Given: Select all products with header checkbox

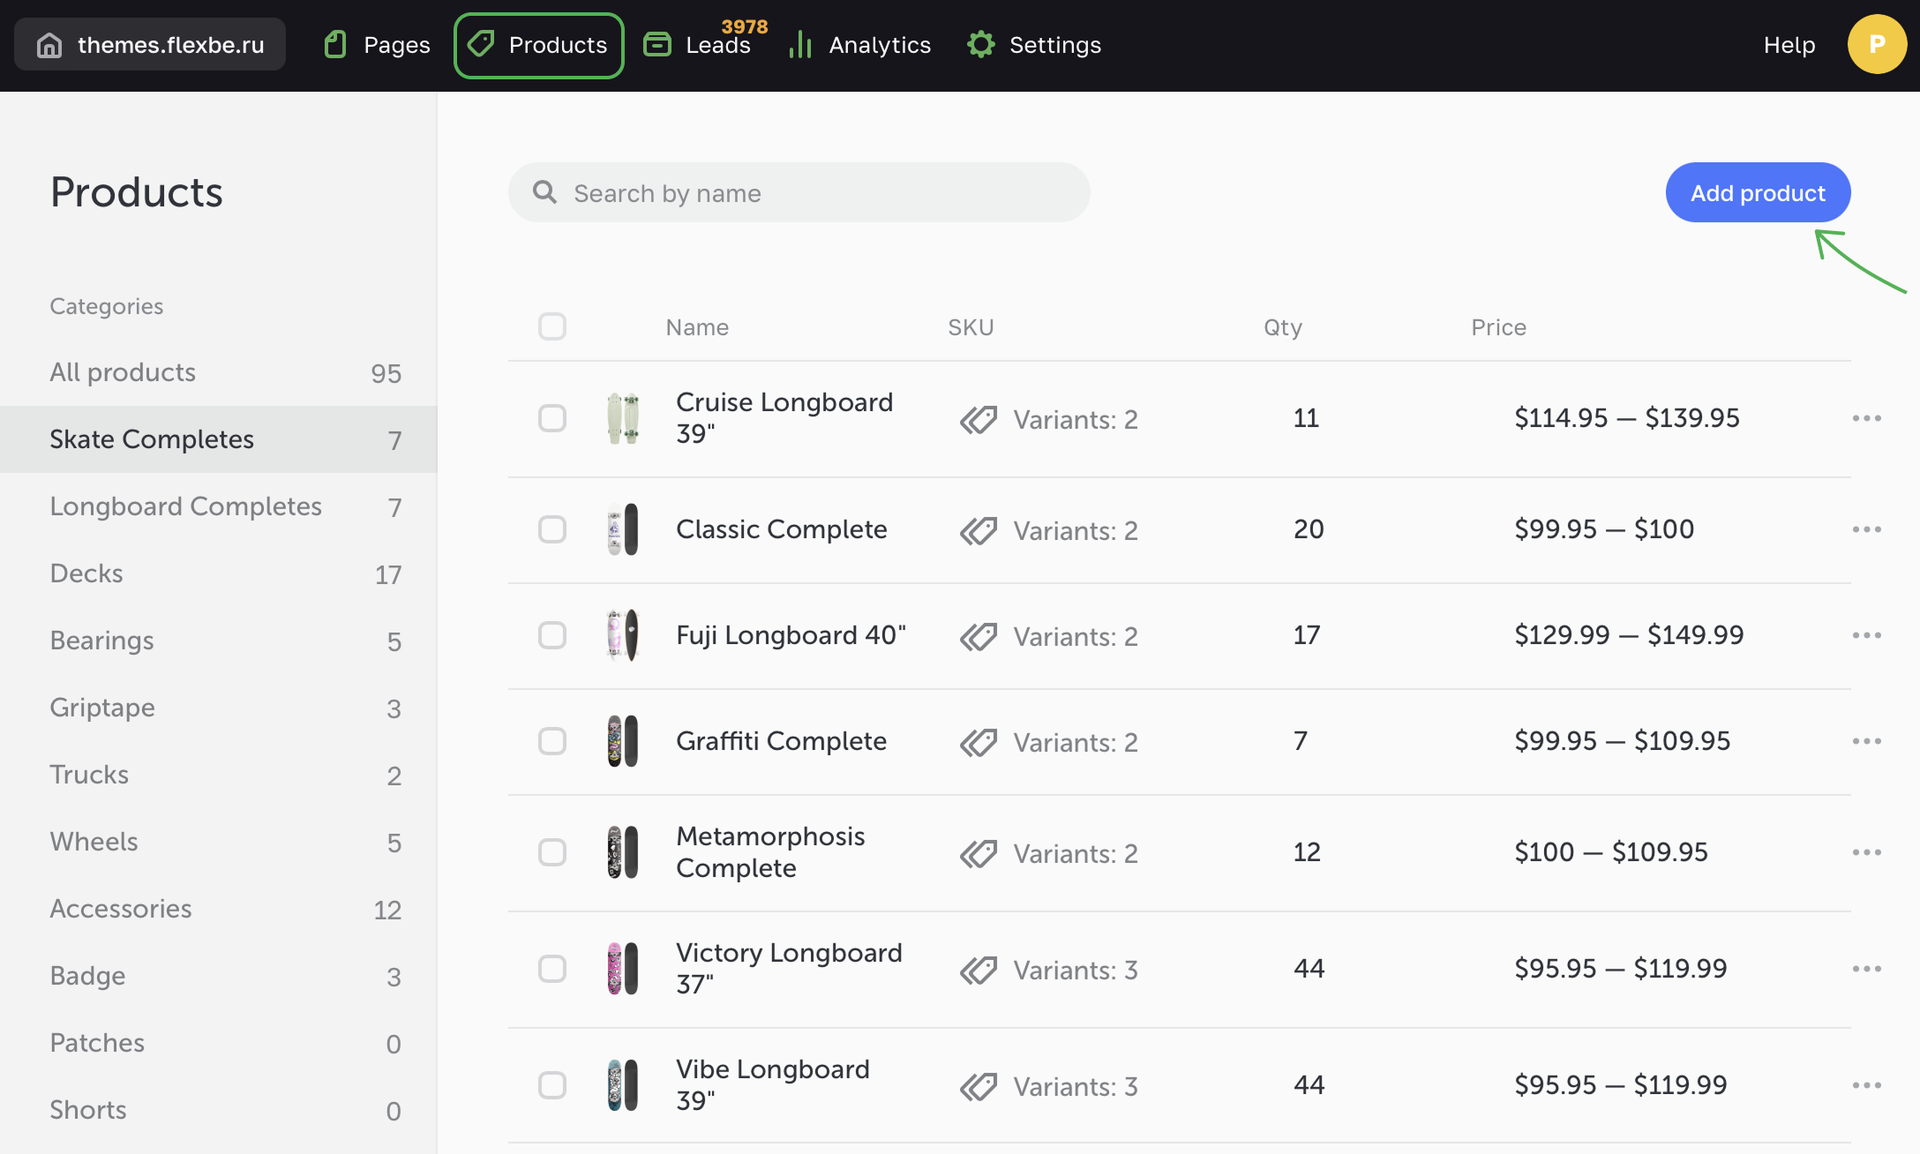Looking at the screenshot, I should [x=552, y=326].
